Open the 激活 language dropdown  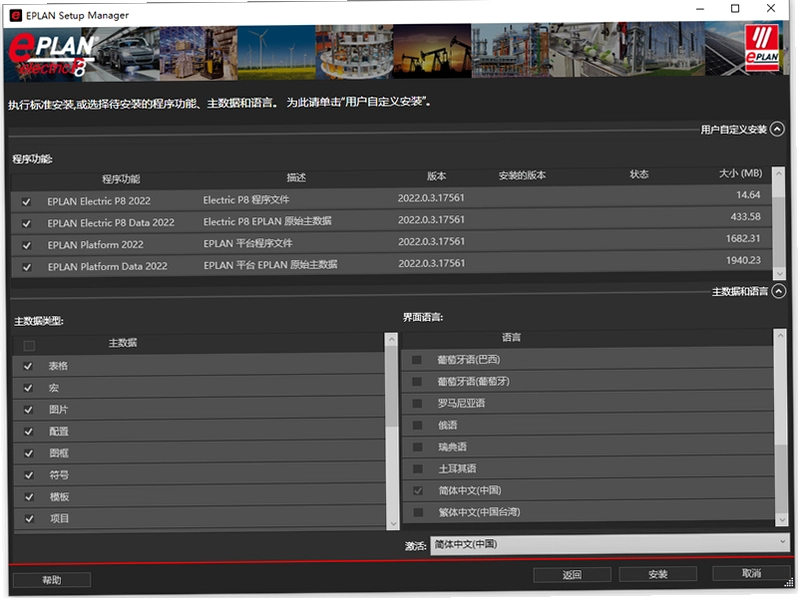tap(611, 544)
